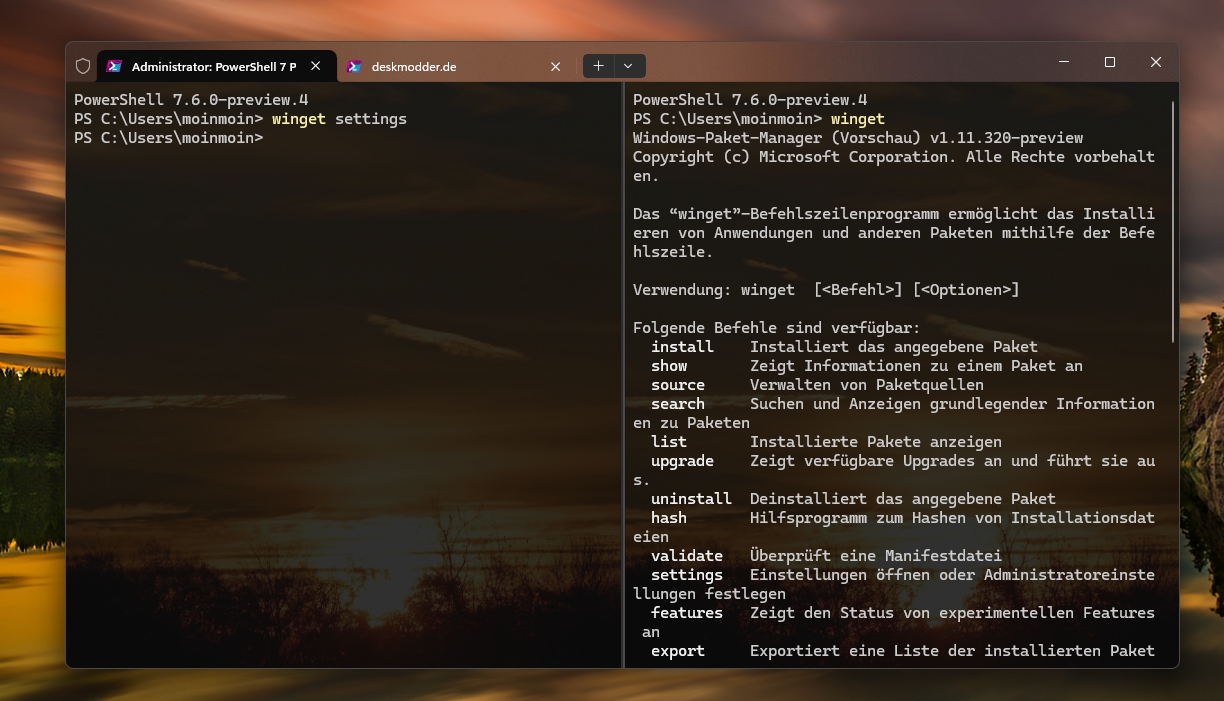Click 'Verwalten von Paketquellen' description
Image resolution: width=1224 pixels, height=701 pixels.
pos(867,385)
